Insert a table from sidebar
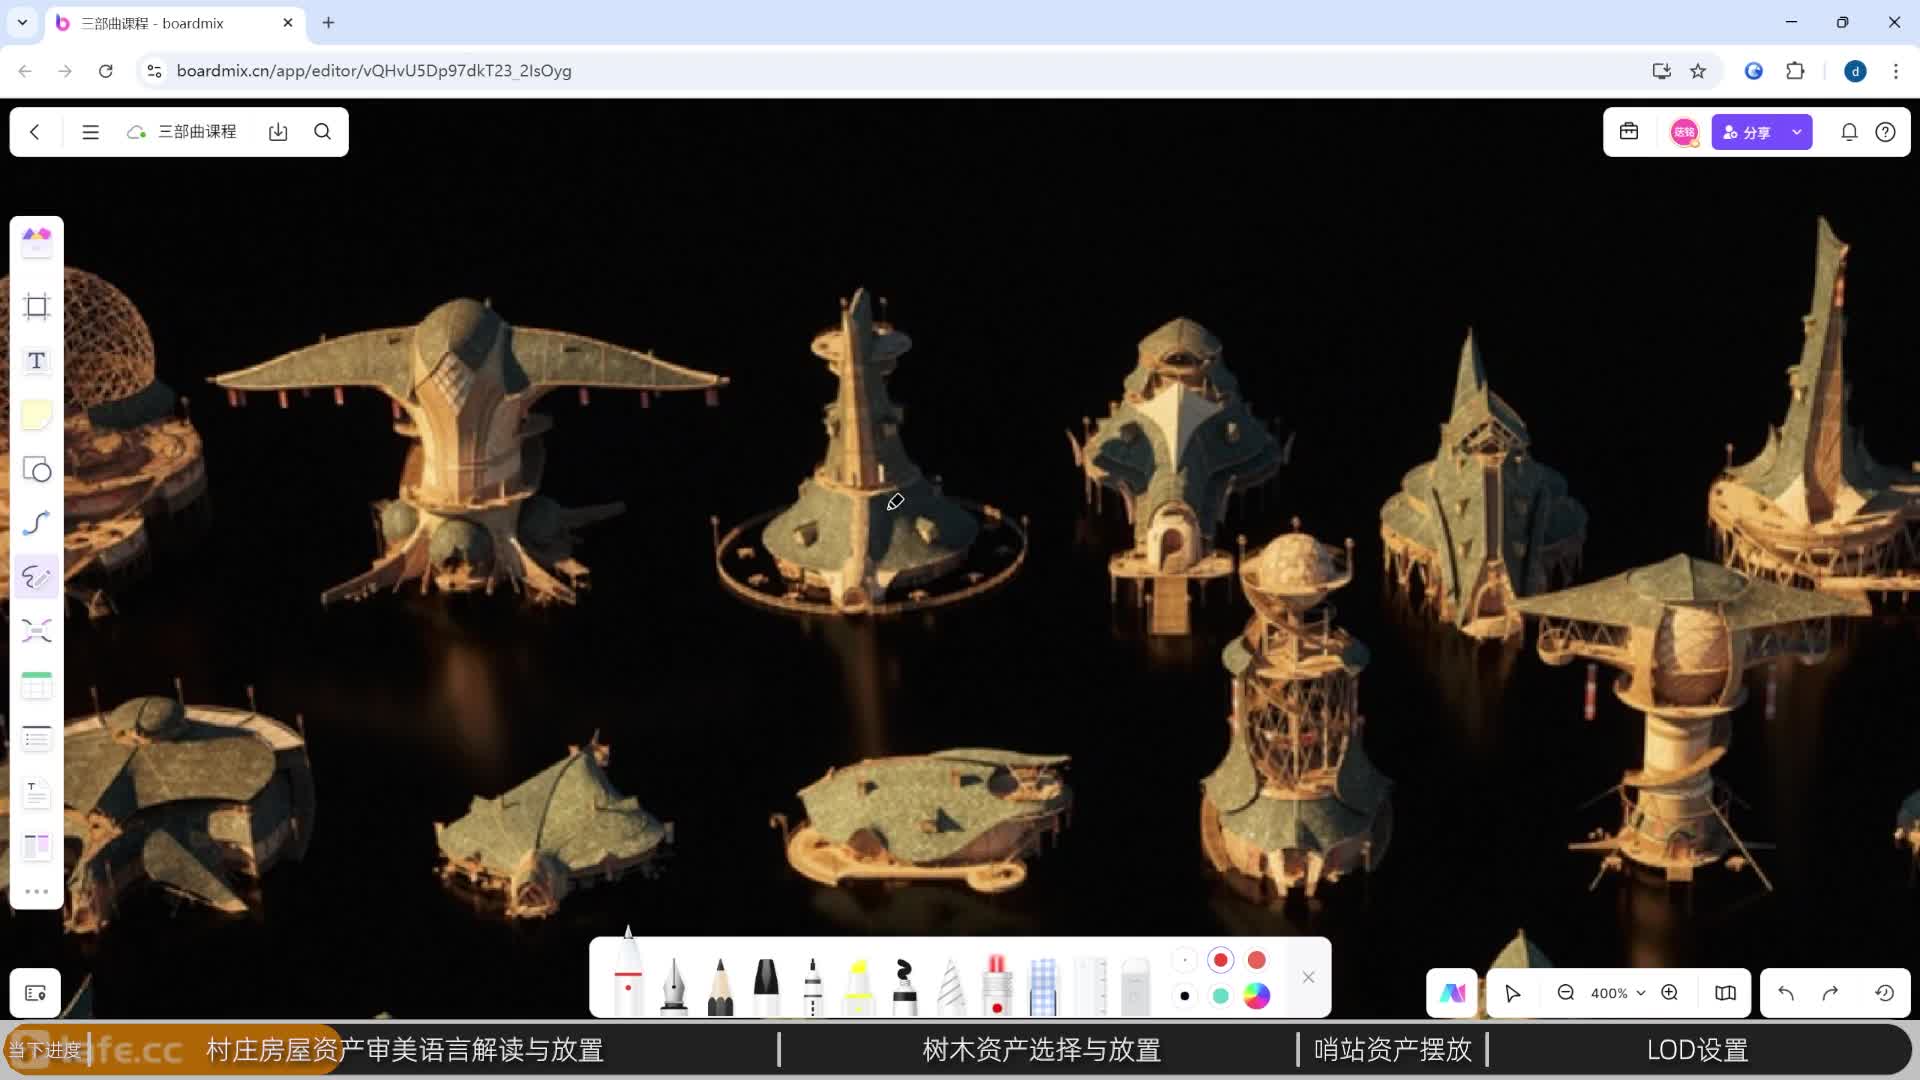The width and height of the screenshot is (1920, 1080). [37, 685]
